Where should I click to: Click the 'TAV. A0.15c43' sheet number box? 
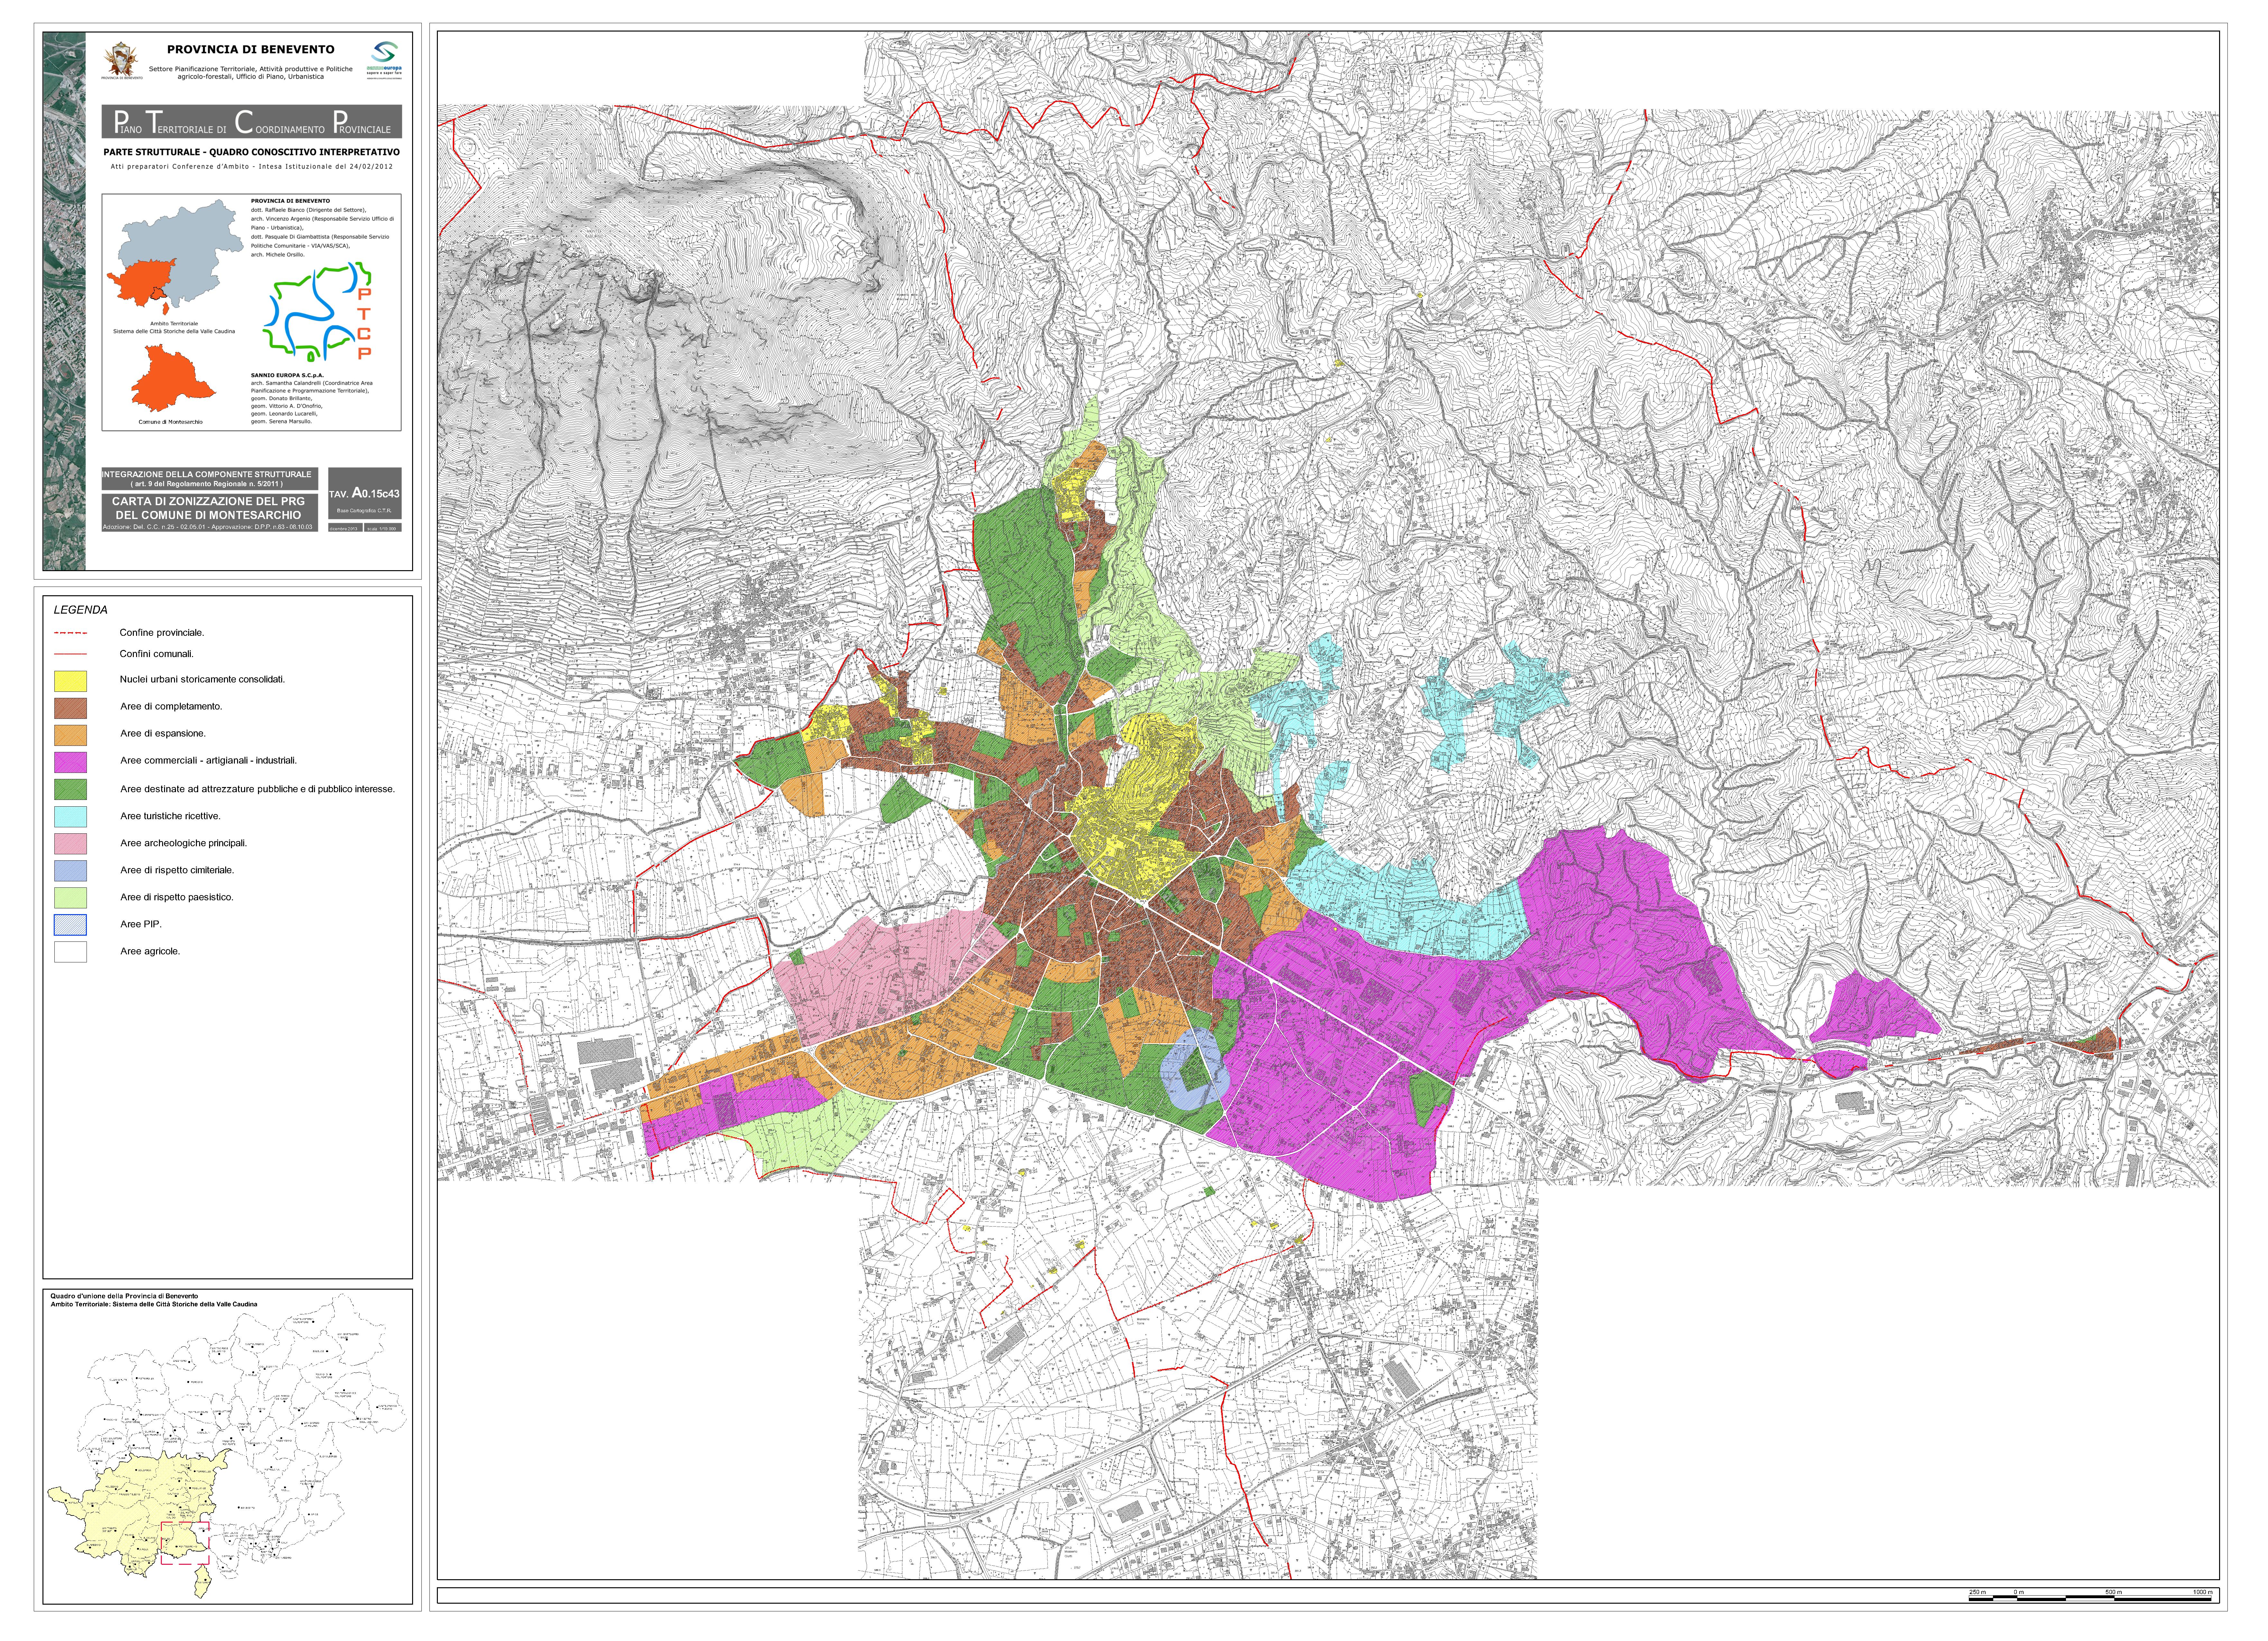365,493
